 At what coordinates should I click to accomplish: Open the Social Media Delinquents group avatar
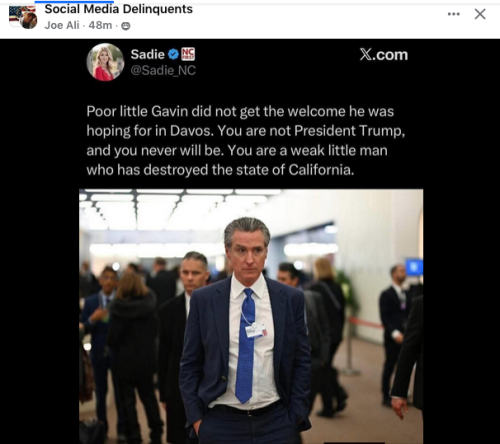point(18,13)
